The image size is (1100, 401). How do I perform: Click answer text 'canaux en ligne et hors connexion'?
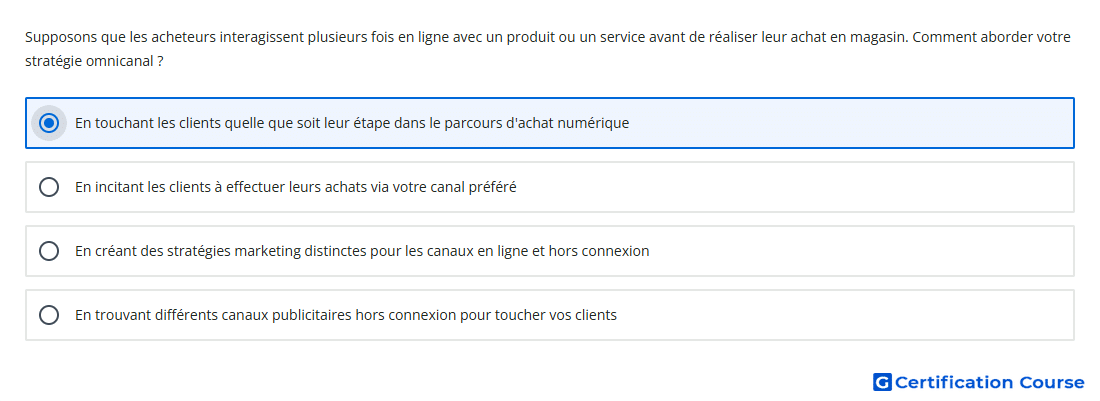click(362, 251)
